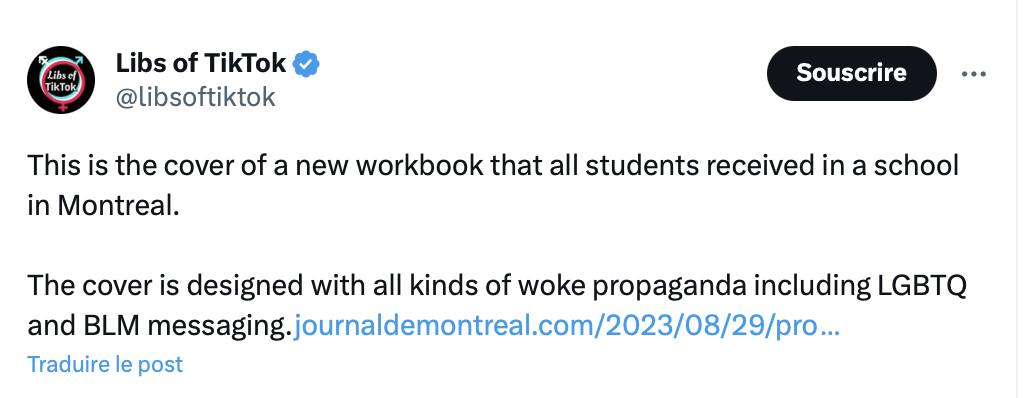Subscribe to Libs of TikTok account
Image resolution: width=1032 pixels, height=398 pixels.
(x=851, y=73)
